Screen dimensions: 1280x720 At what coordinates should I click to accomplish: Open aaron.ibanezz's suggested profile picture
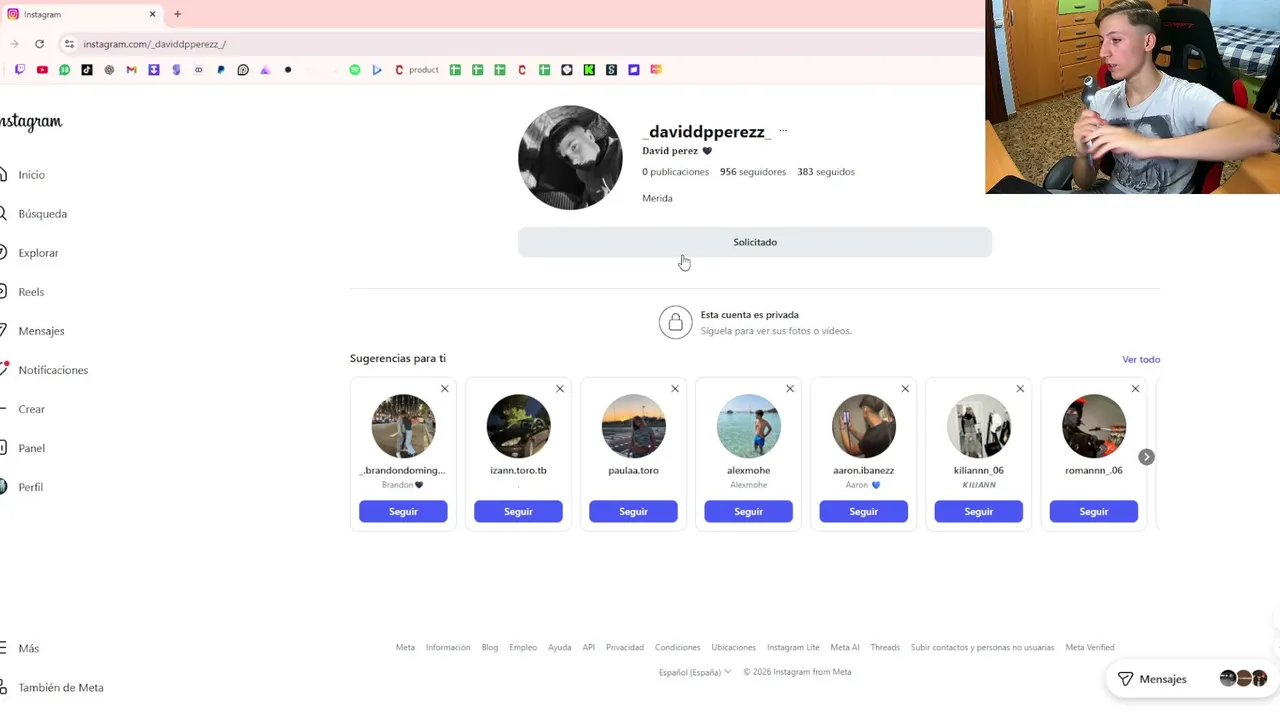click(863, 426)
